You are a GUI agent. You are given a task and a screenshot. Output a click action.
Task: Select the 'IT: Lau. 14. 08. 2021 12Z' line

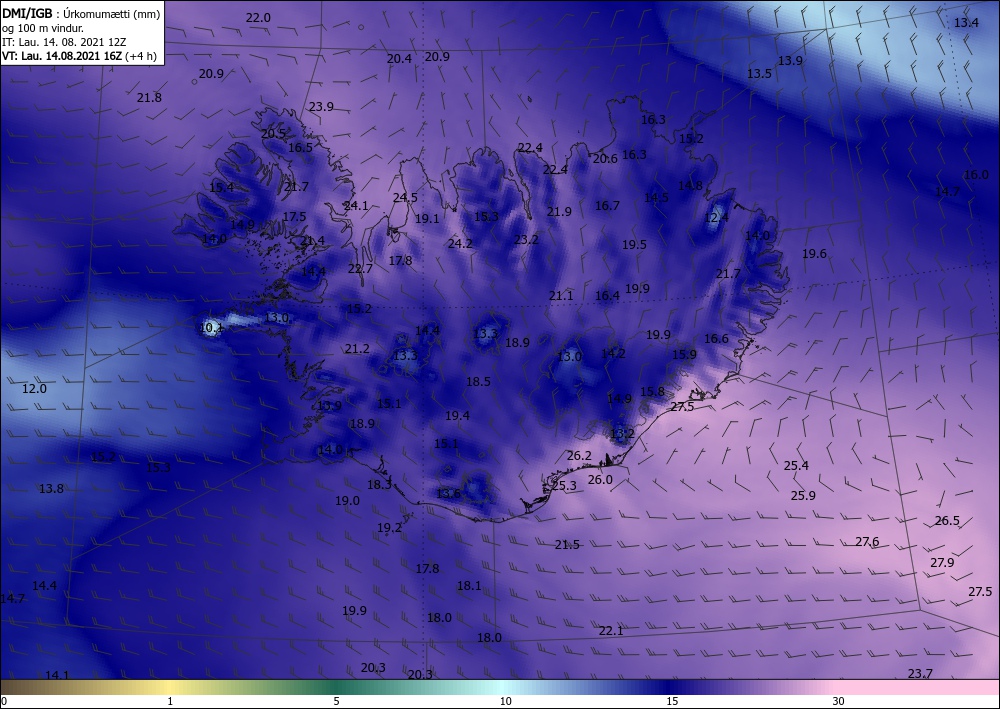[x=64, y=42]
